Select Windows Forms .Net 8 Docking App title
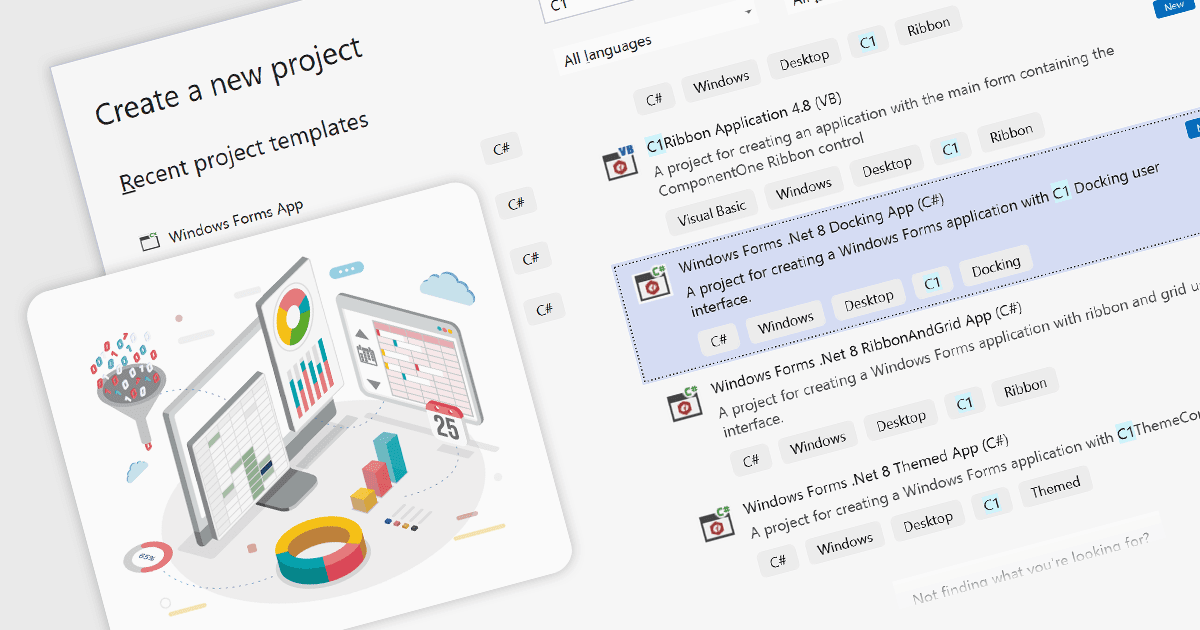Viewport: 1200px width, 630px height. [811, 234]
